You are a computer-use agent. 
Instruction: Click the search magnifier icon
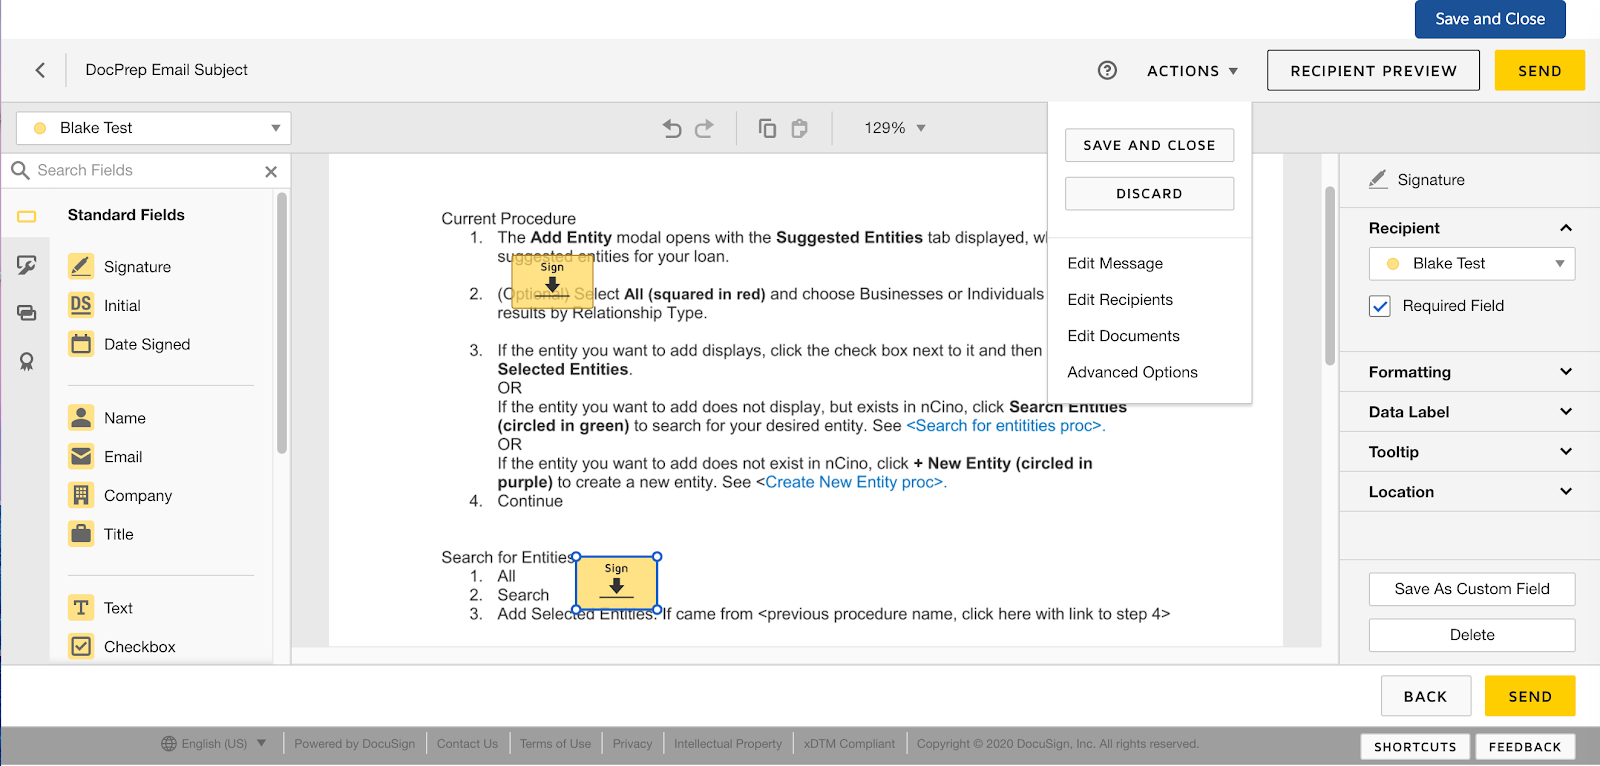pyautogui.click(x=20, y=170)
